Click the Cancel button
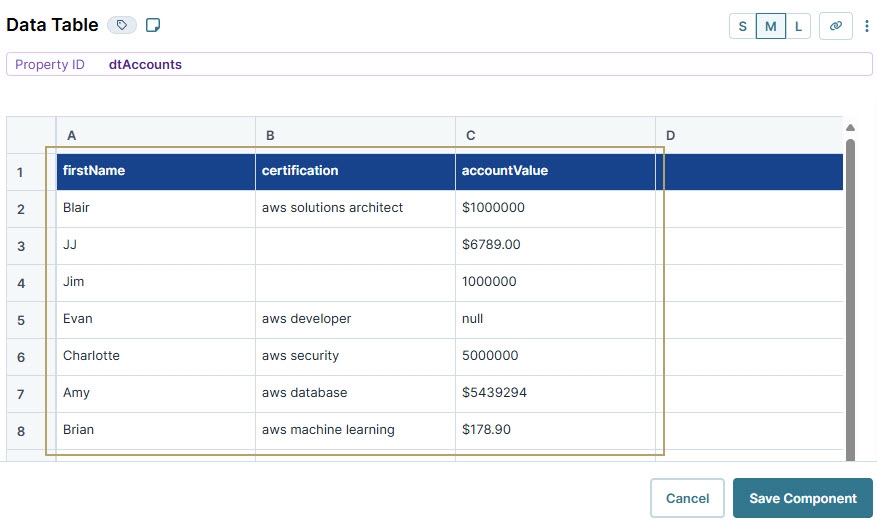Viewport: 877px width, 522px height. [x=687, y=498]
